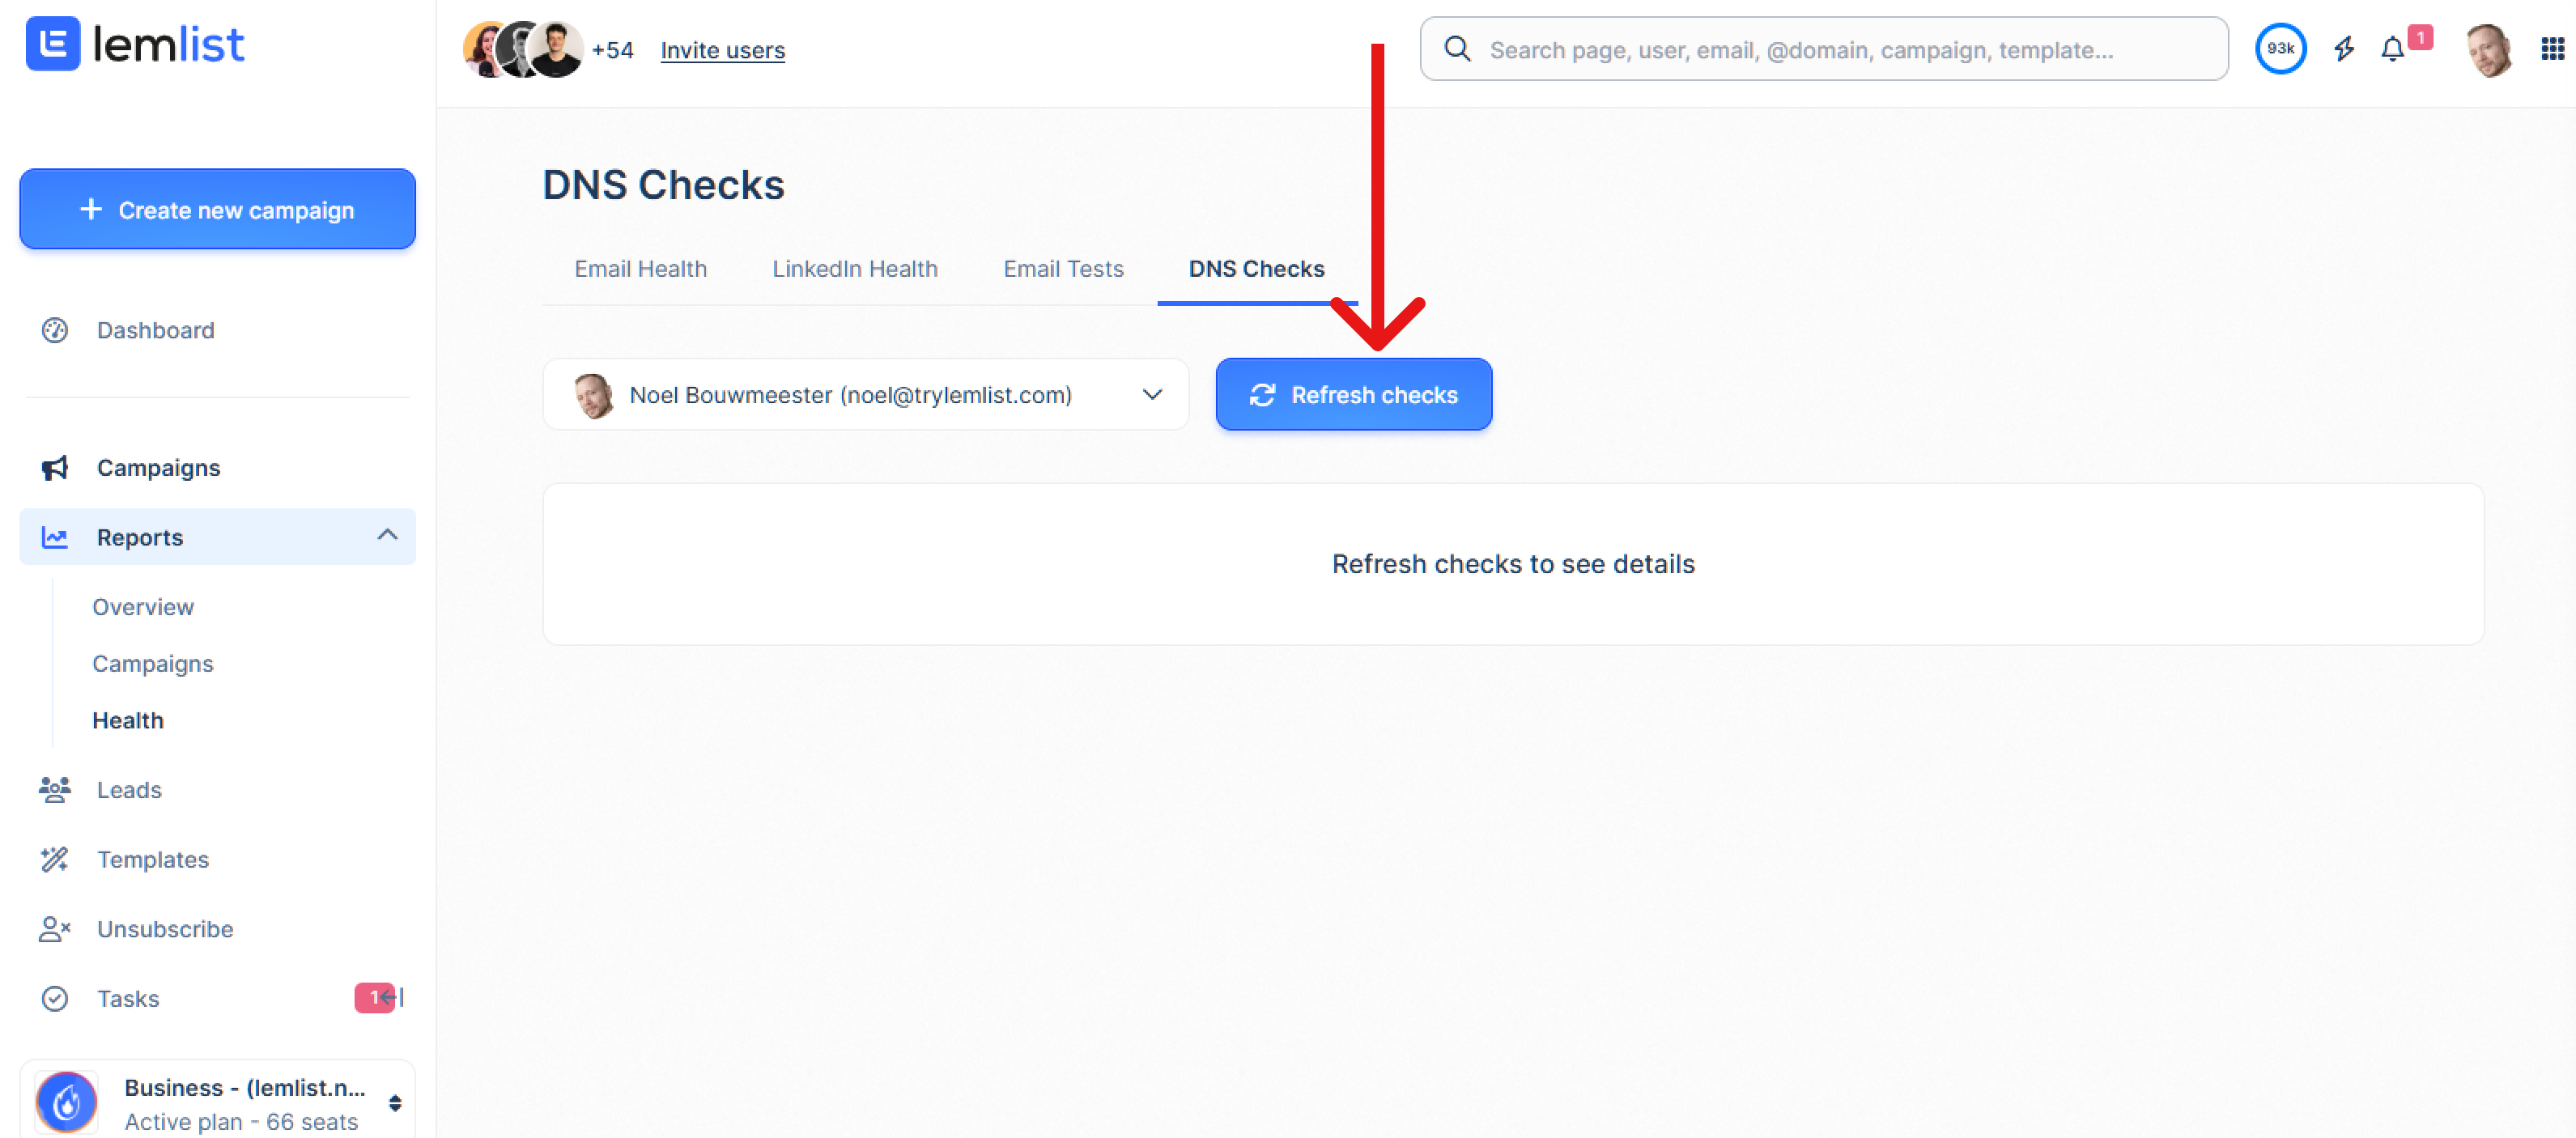The image size is (2576, 1138).
Task: Click the Business - (lemlist.n... team name
Action: 244,1088
